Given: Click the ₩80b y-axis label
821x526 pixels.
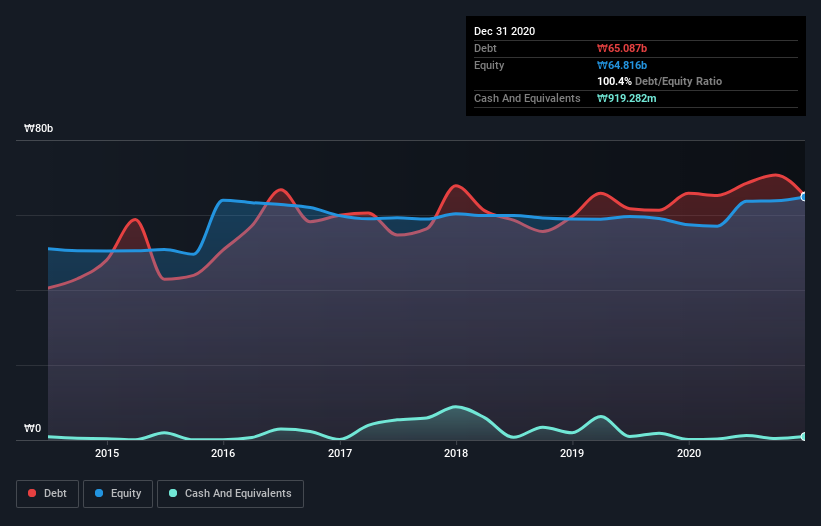Looking at the screenshot, I should (x=39, y=128).
